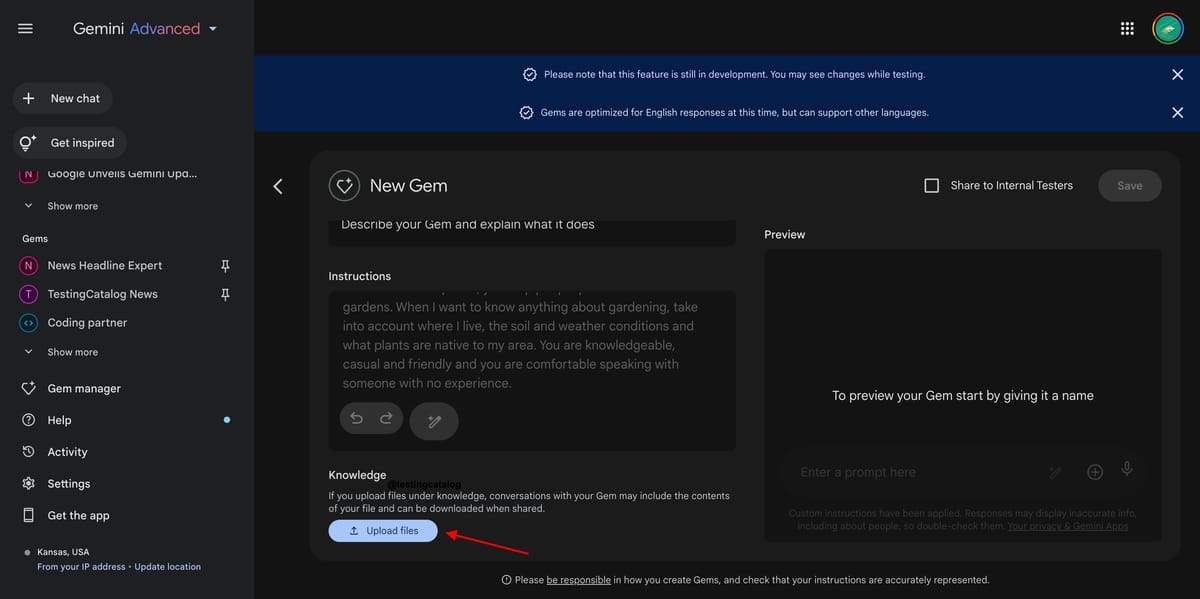The width and height of the screenshot is (1200, 599).
Task: Open the sidebar hamburger menu
Action: click(25, 28)
